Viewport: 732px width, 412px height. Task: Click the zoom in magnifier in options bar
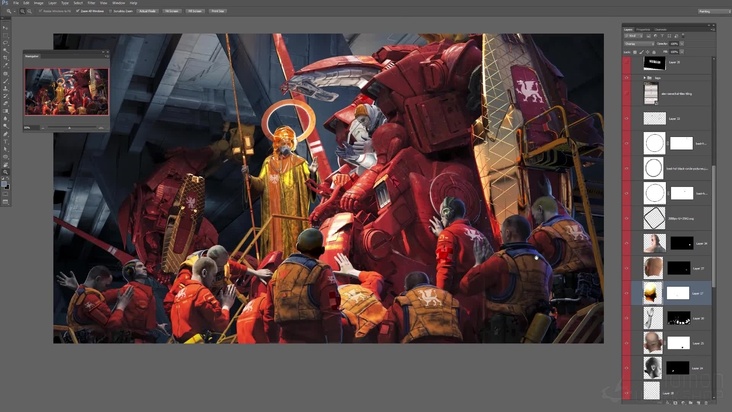click(22, 11)
